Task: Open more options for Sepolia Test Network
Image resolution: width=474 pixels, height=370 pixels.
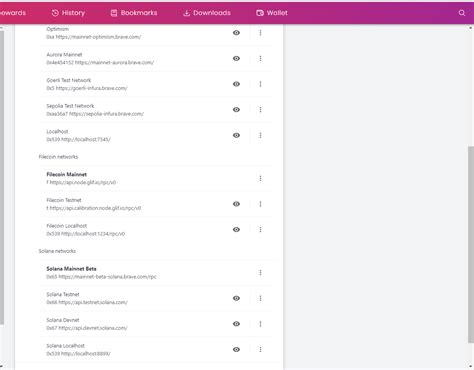Action: (260, 110)
